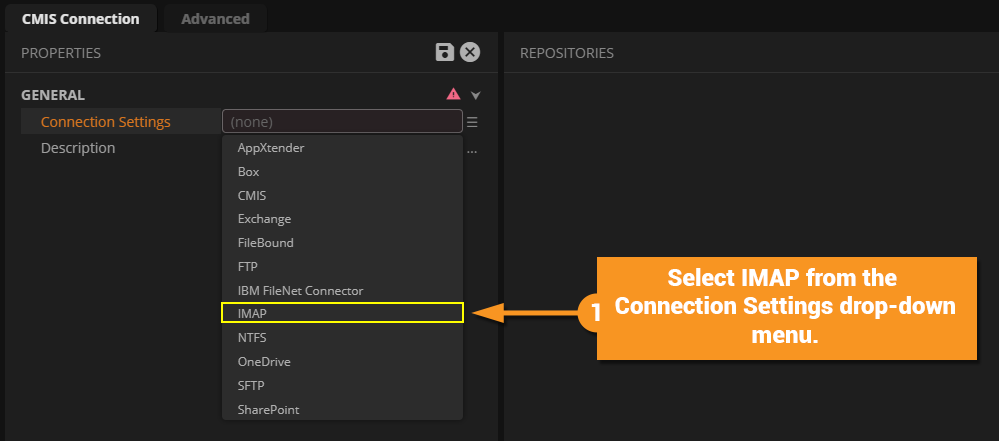The image size is (999, 441).
Task: Collapse the General section chevron
Action: [x=476, y=95]
